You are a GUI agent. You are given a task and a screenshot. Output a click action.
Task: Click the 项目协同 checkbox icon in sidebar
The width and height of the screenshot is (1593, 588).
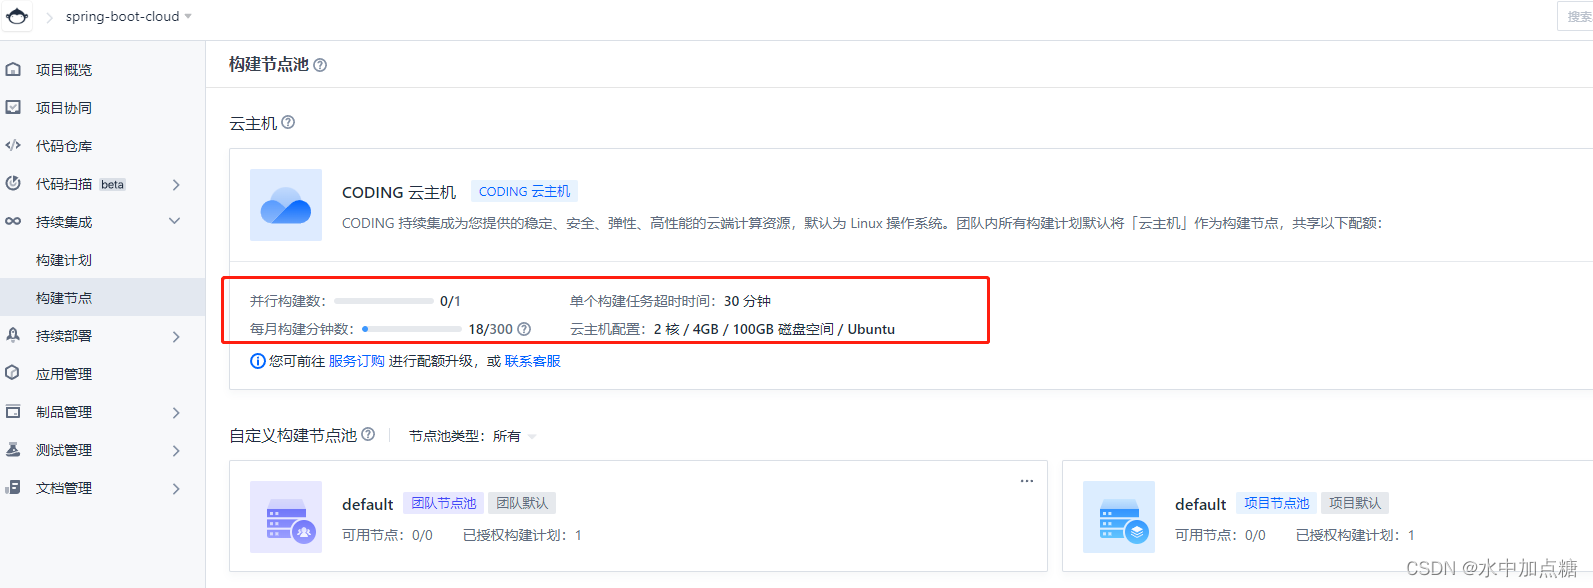(13, 107)
